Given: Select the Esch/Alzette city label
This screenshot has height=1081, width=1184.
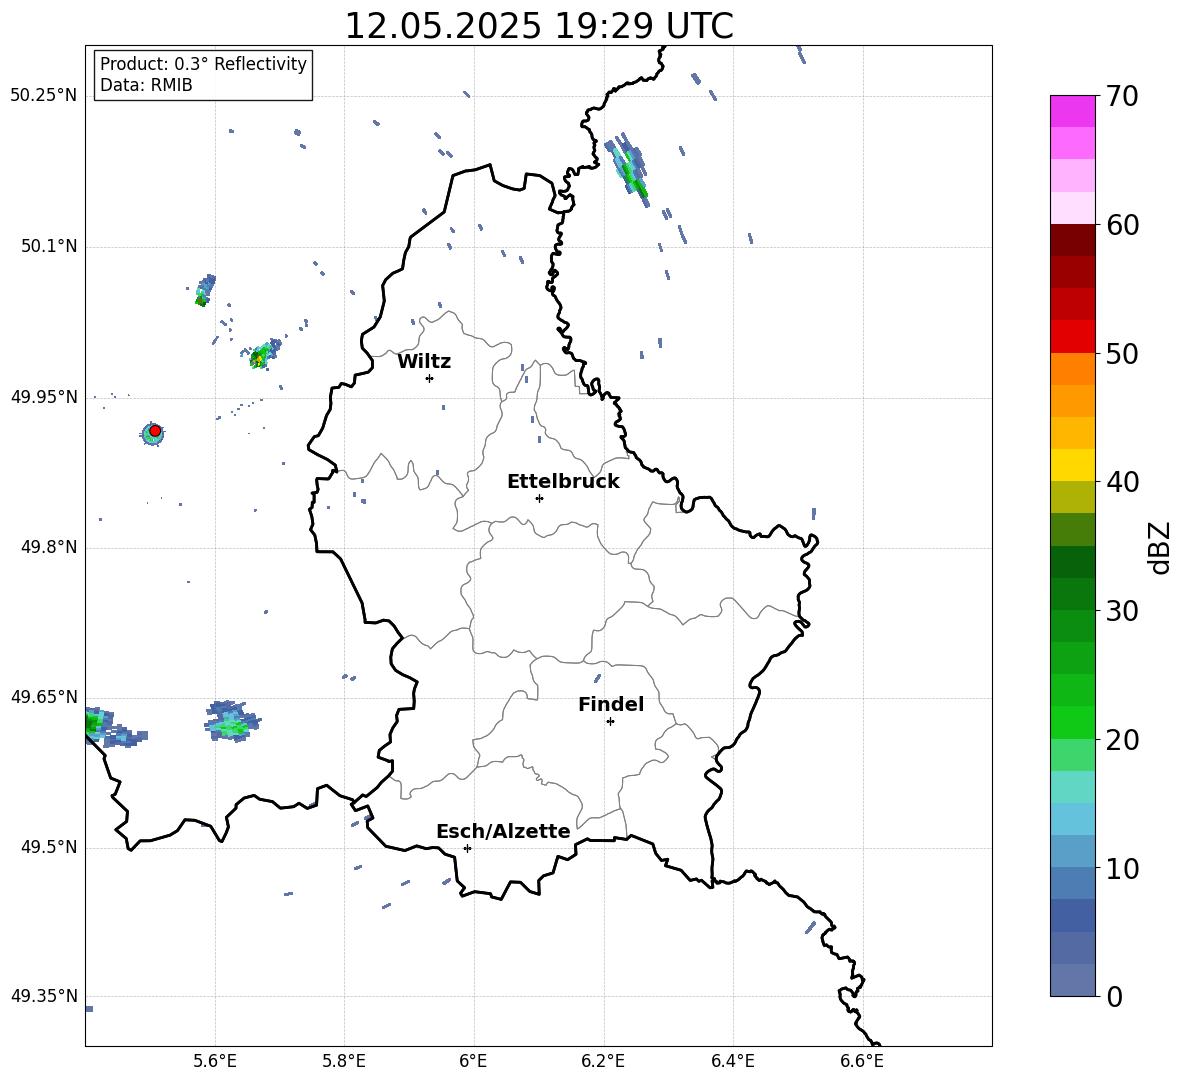Looking at the screenshot, I should click(x=503, y=831).
